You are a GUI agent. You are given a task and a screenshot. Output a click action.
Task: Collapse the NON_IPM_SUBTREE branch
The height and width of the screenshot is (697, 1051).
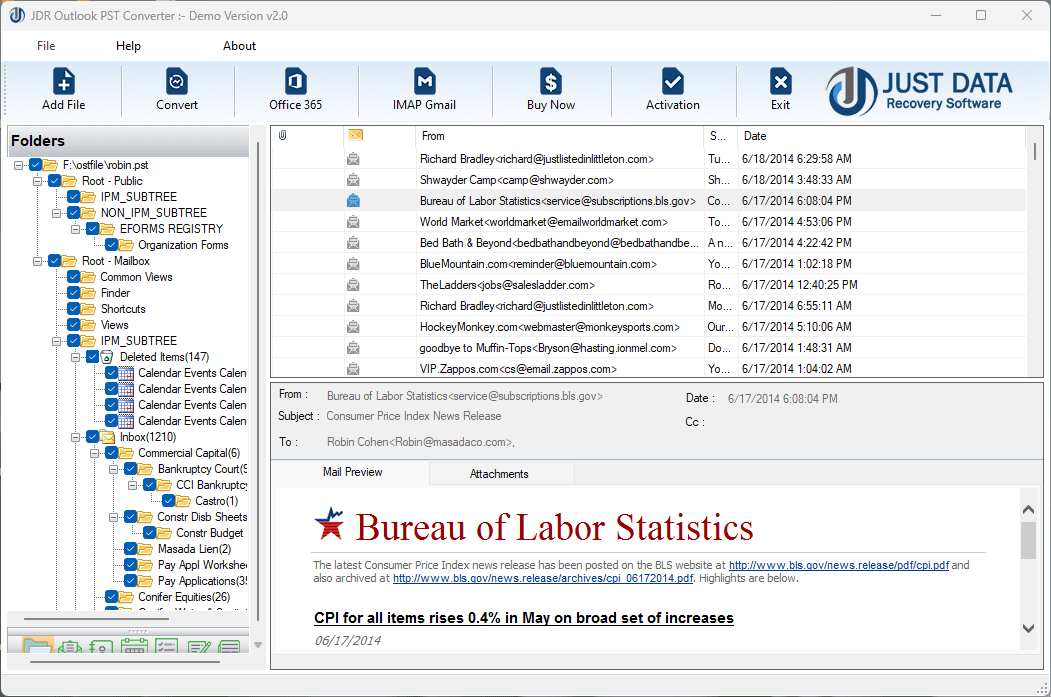[56, 213]
